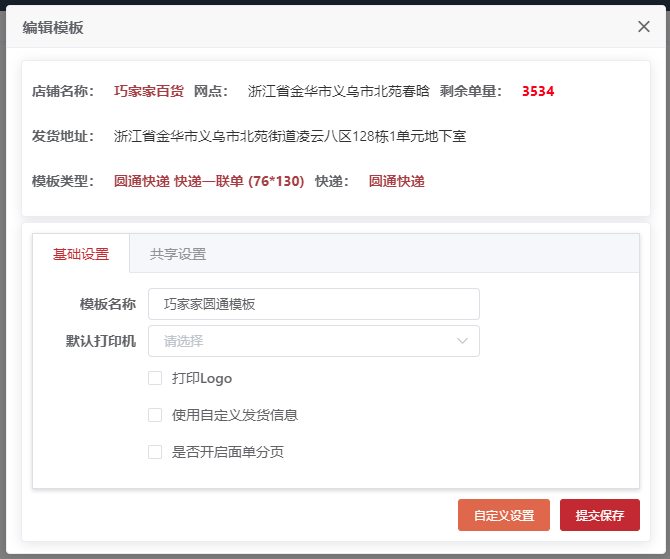Enable the 打印Logo checkbox
Screen dimensions: 670x559
pos(155,378)
